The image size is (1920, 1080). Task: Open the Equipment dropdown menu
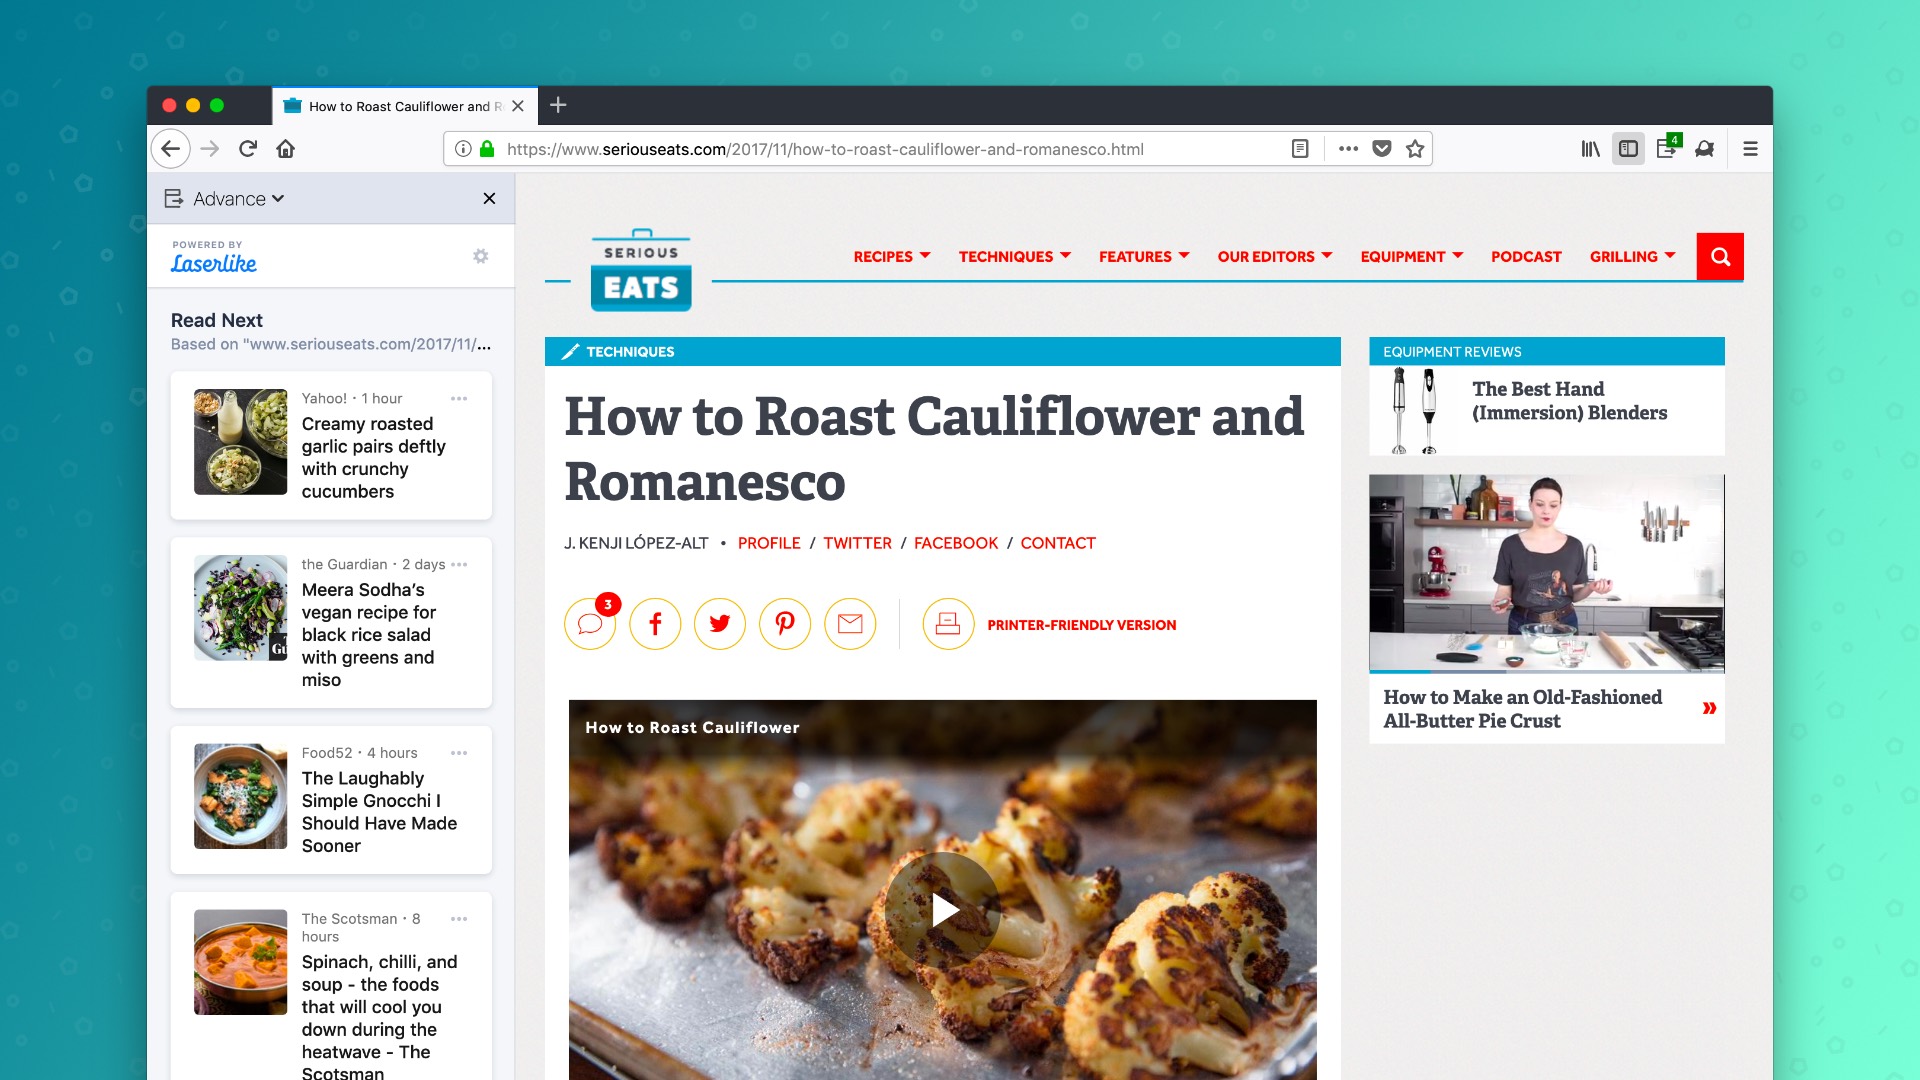(x=1411, y=257)
